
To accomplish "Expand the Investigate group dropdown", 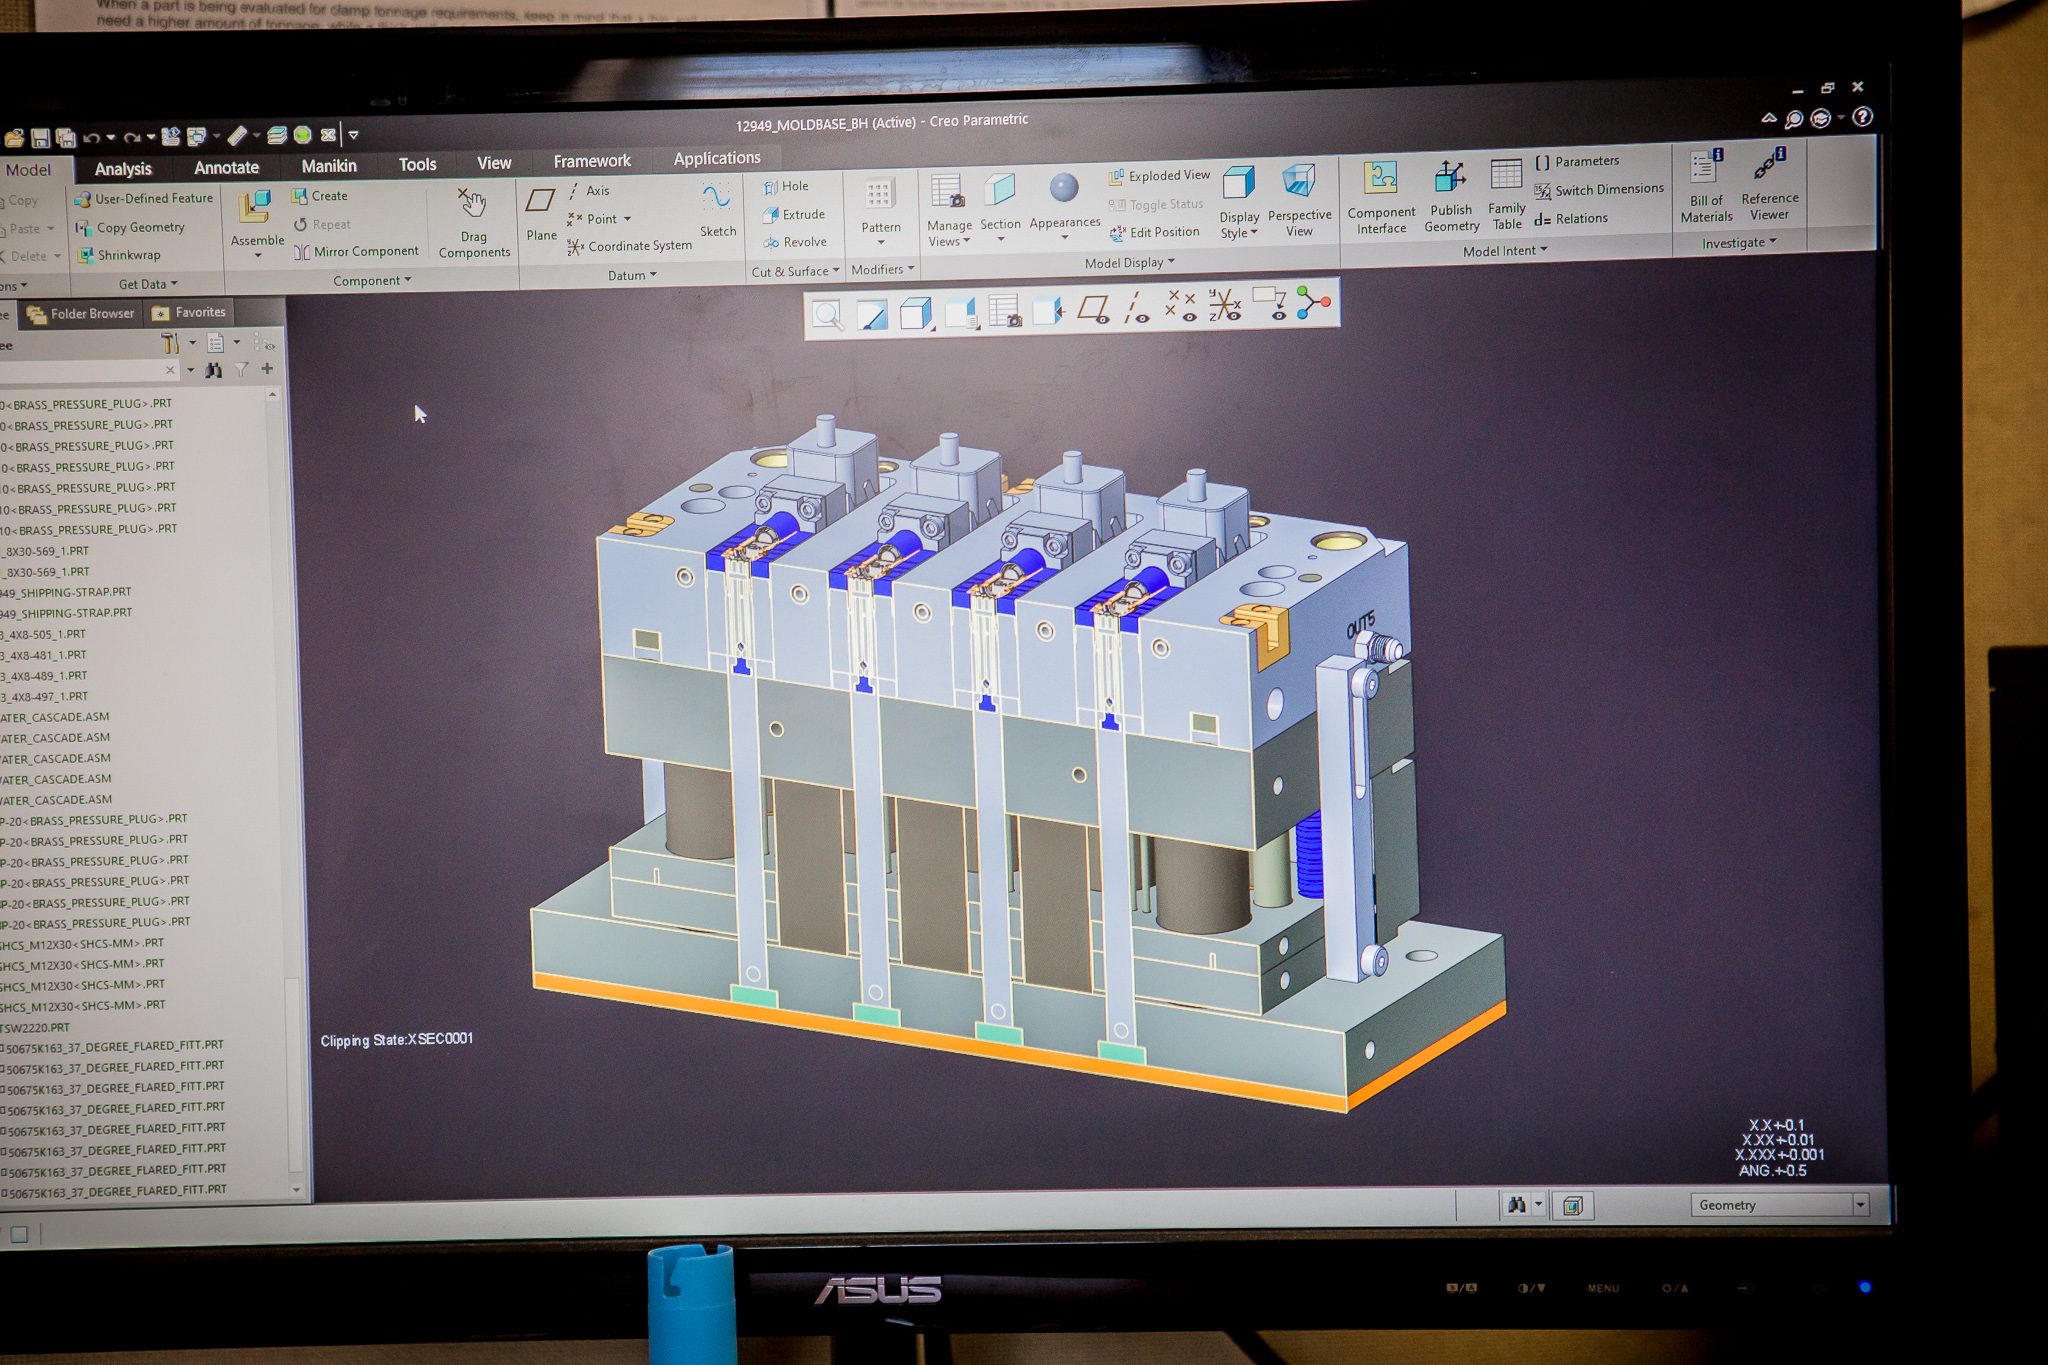I will [1739, 243].
